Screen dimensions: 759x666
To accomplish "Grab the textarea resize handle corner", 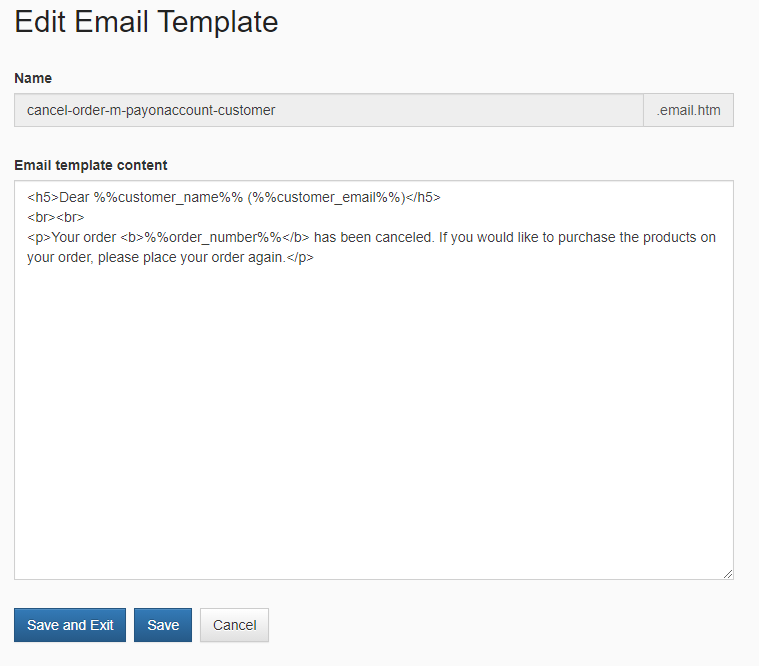I will pos(728,574).
